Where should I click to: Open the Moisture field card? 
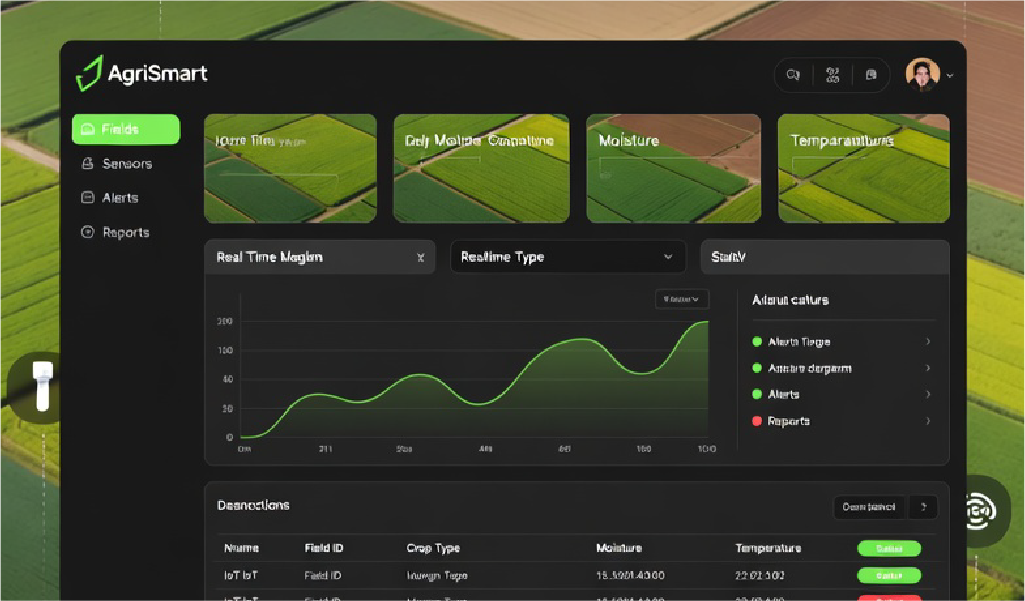(x=673, y=168)
